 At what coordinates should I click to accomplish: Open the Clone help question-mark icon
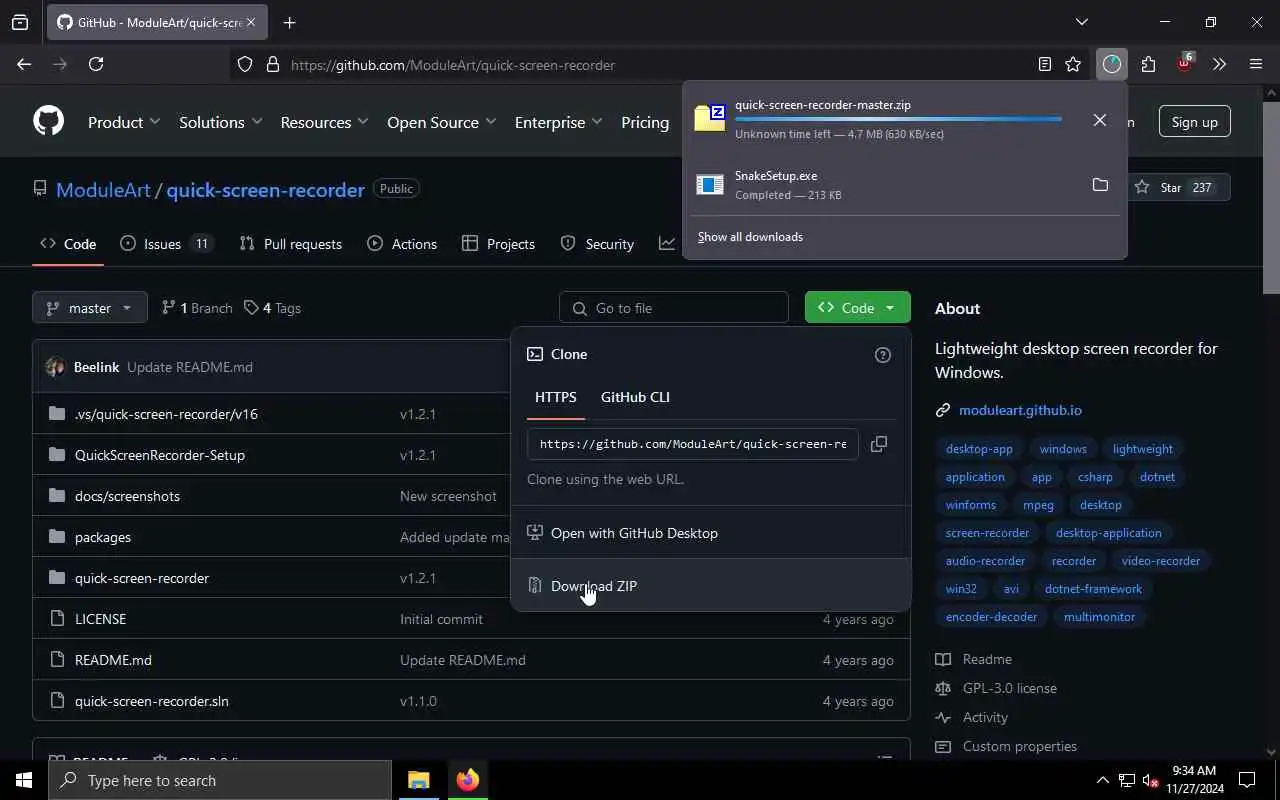coord(882,354)
